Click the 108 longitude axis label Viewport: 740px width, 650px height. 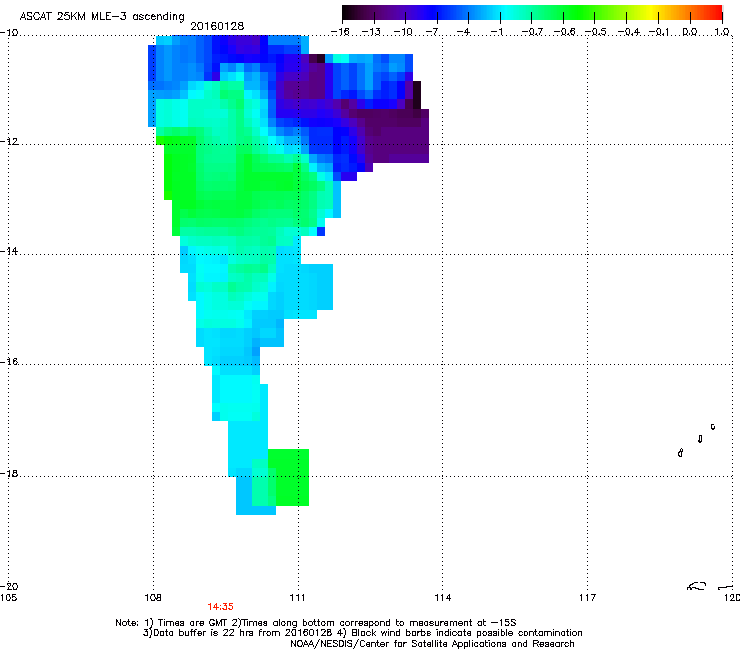click(x=153, y=598)
